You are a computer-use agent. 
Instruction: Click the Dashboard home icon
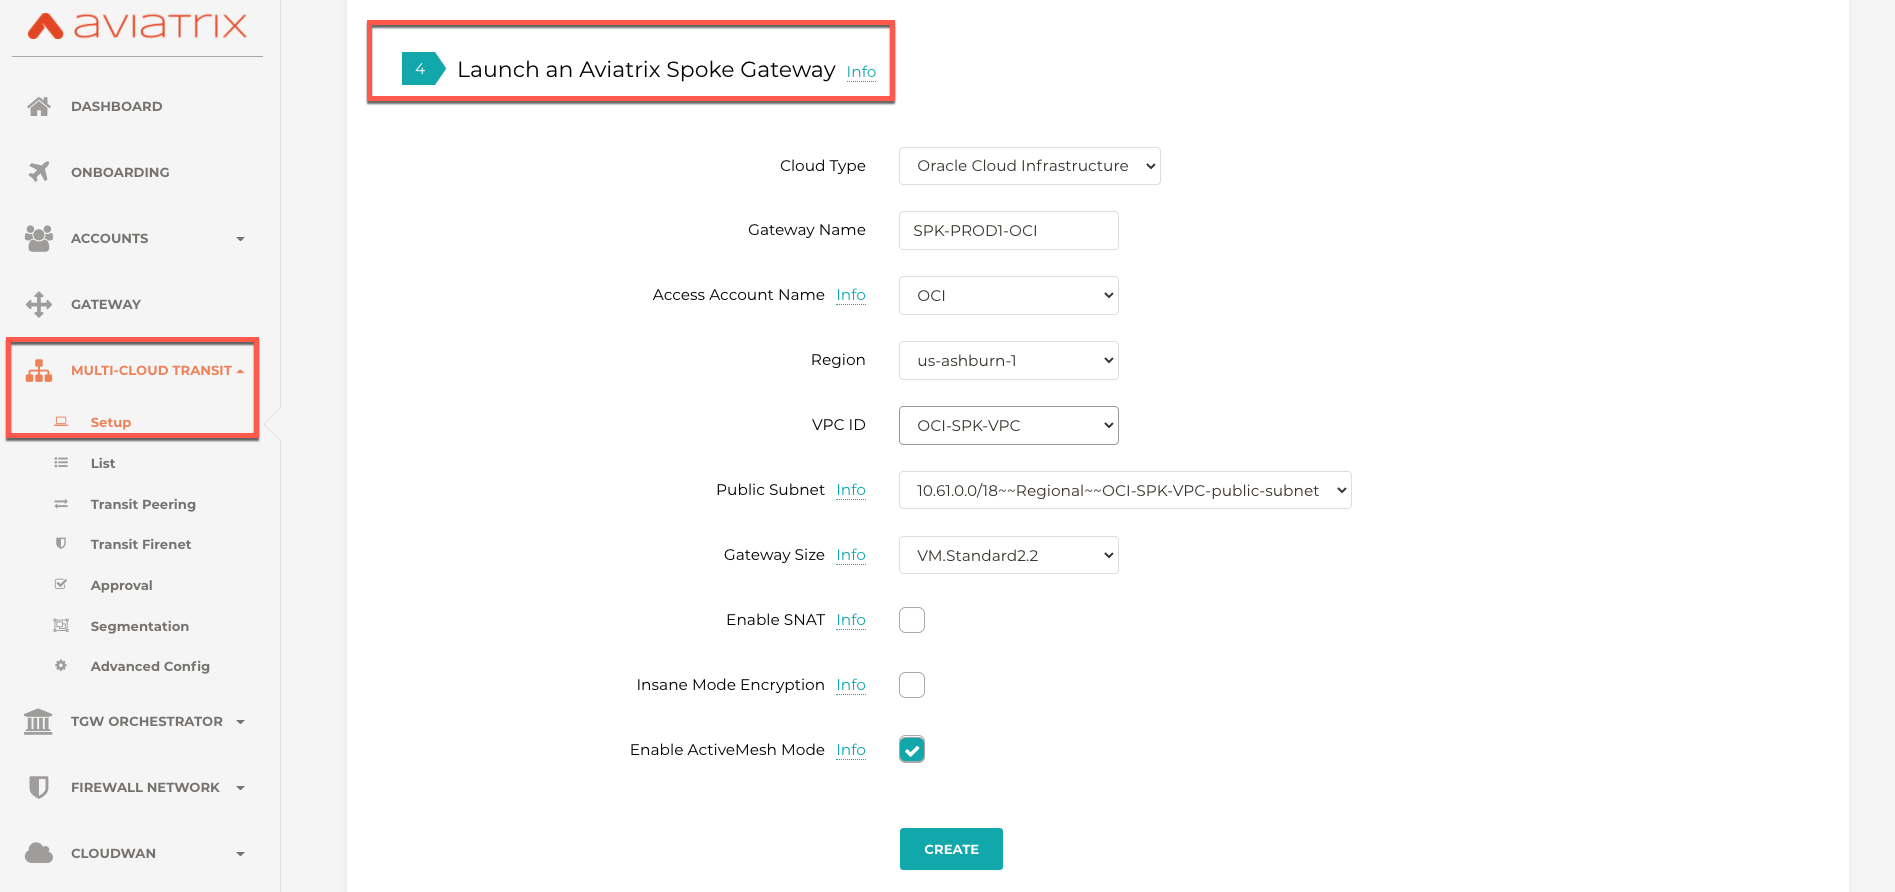tap(39, 106)
